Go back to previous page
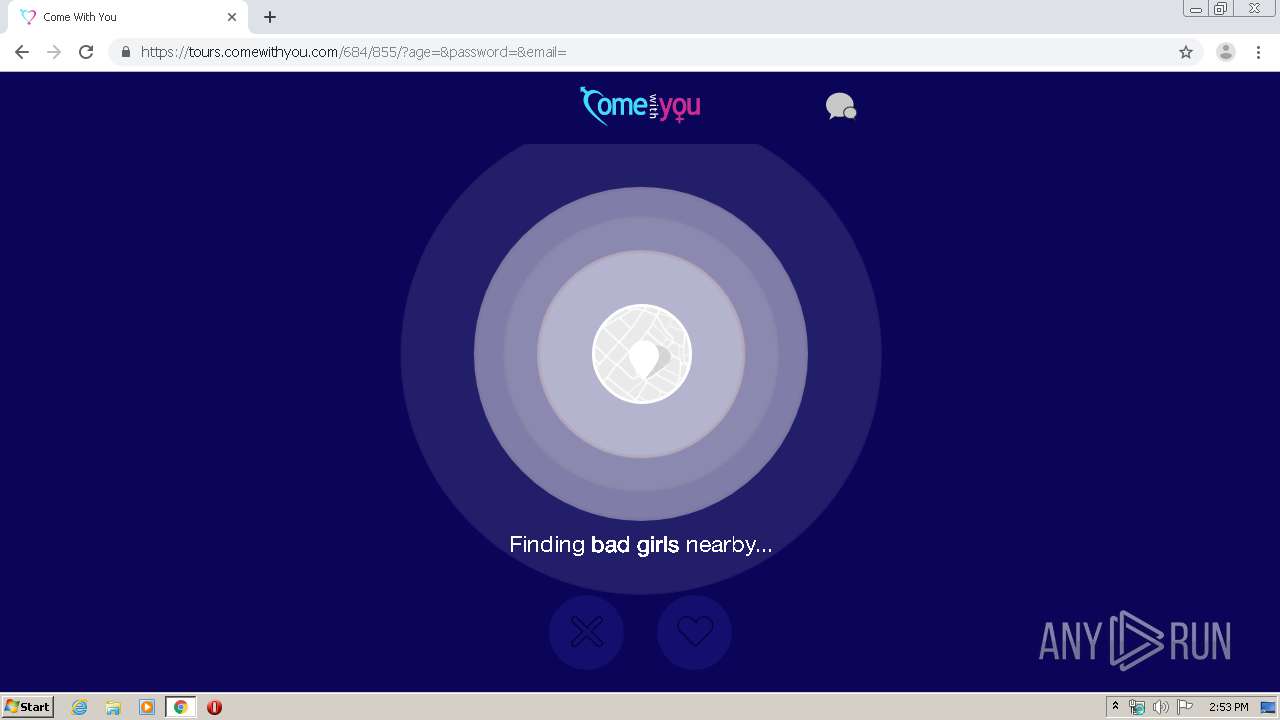This screenshot has height=720, width=1280. coord(22,52)
